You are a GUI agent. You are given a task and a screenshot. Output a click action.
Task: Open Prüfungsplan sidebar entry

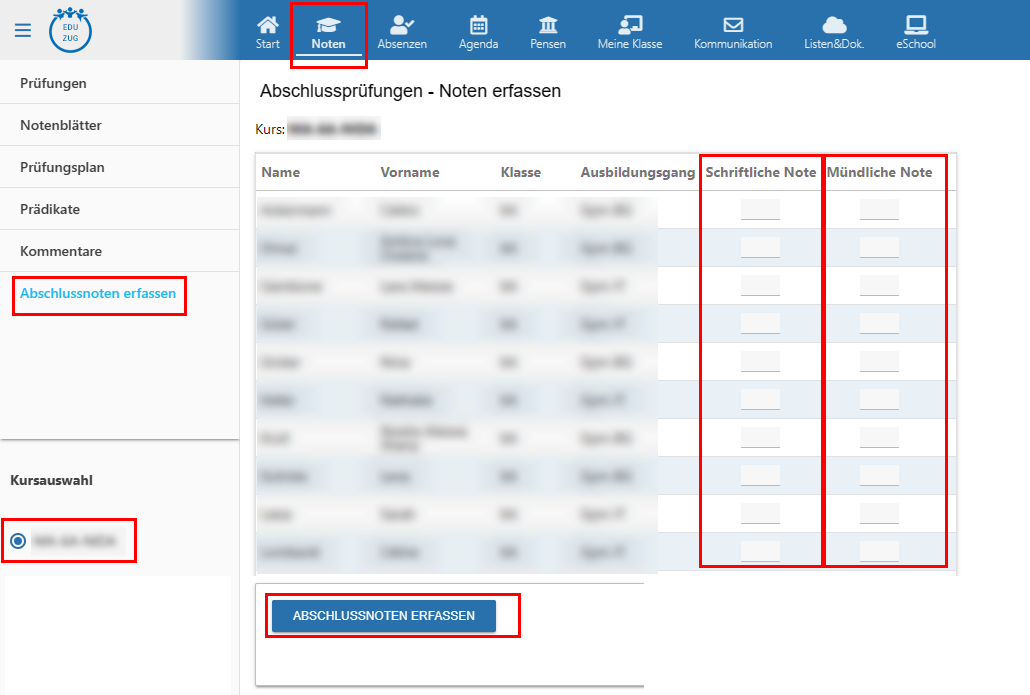(x=62, y=167)
